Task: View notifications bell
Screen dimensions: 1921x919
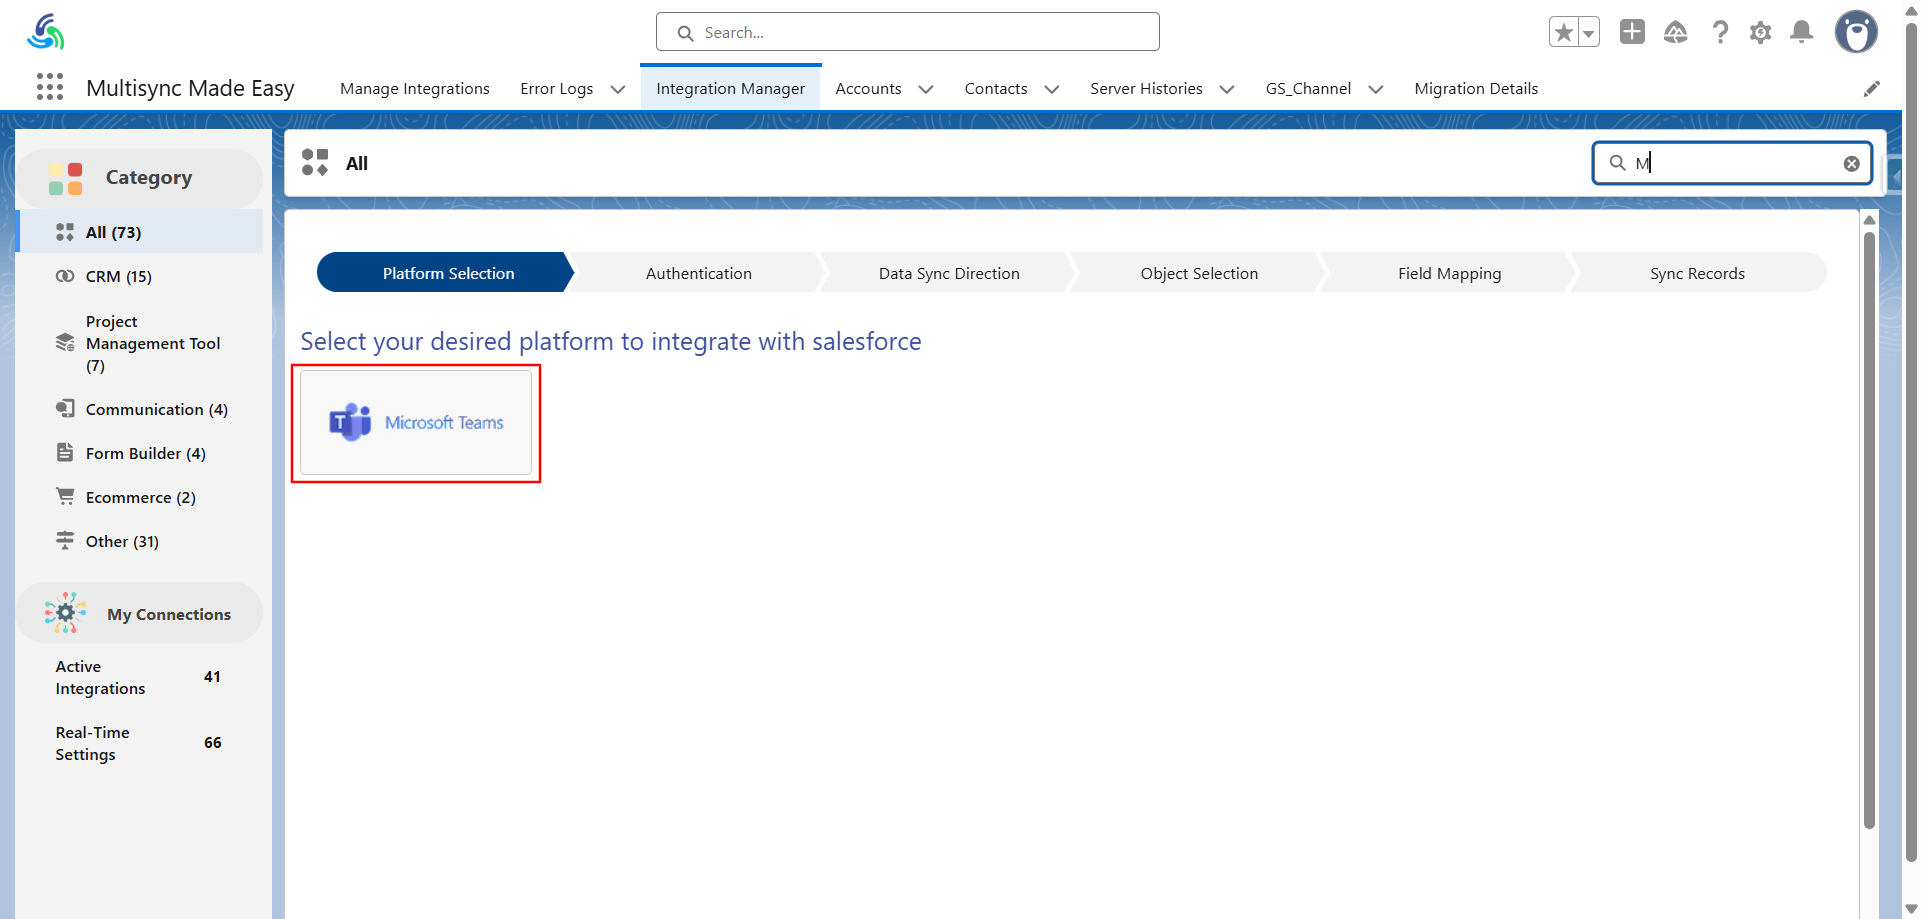Action: [x=1801, y=32]
